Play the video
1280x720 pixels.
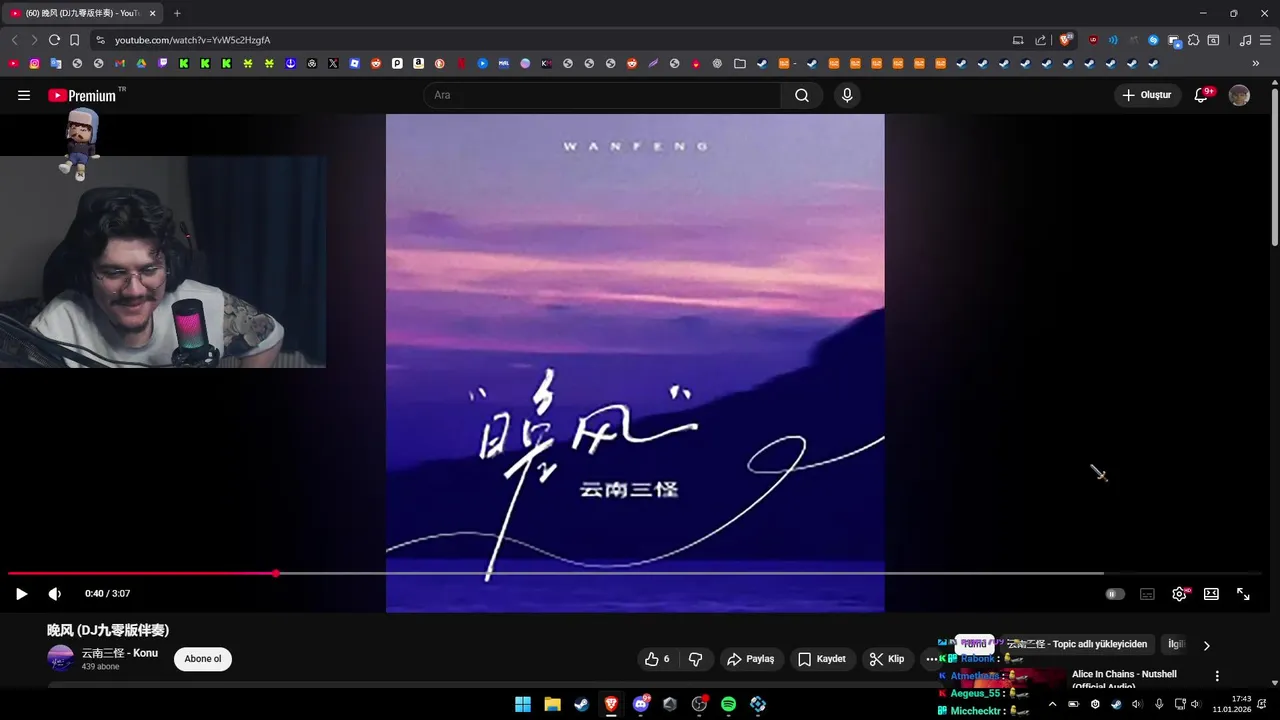21,594
